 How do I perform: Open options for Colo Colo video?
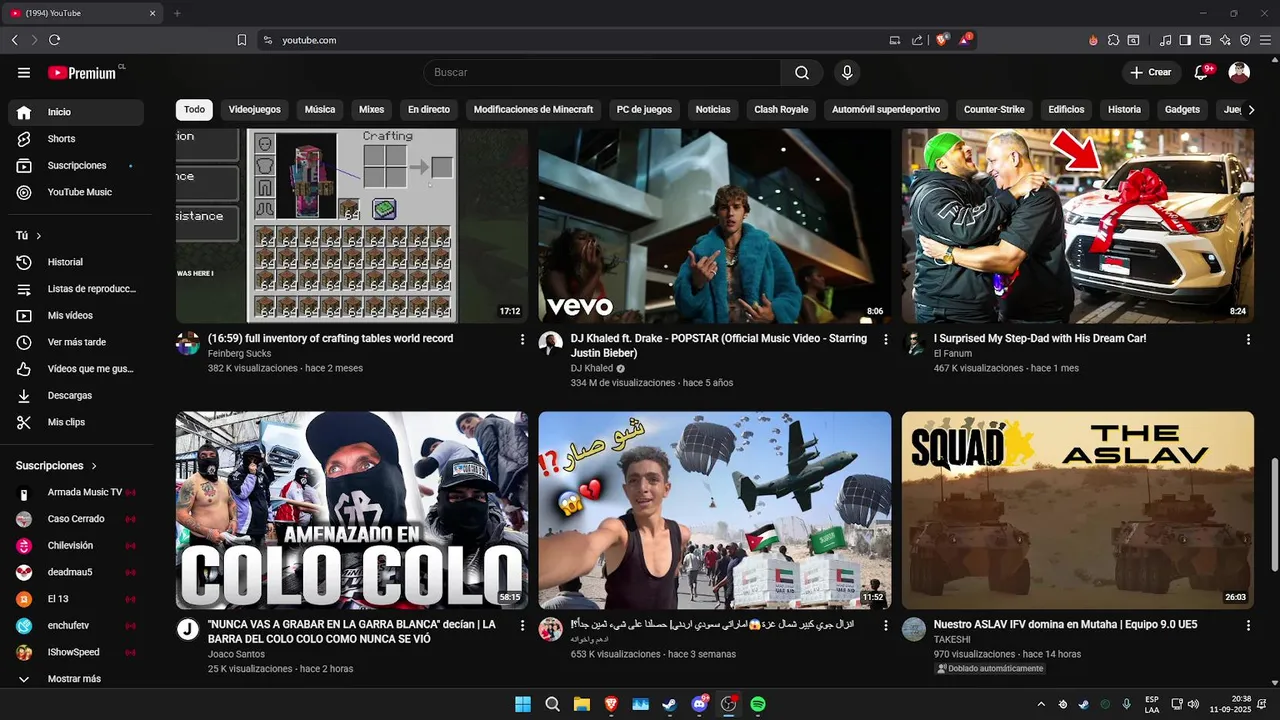(x=522, y=626)
